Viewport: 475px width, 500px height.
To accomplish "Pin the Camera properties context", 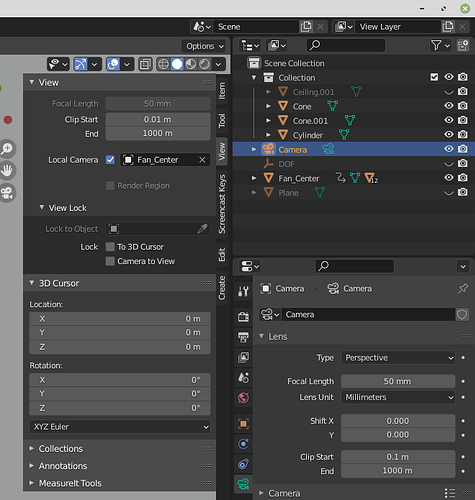I will tap(463, 288).
